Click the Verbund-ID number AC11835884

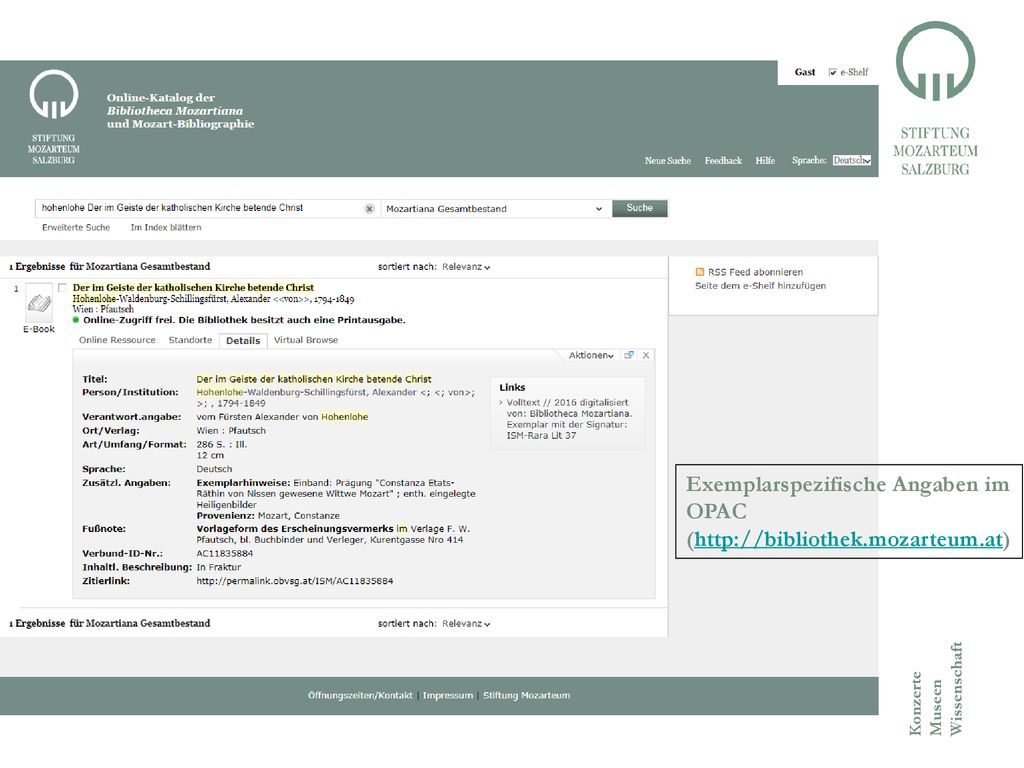[x=225, y=554]
